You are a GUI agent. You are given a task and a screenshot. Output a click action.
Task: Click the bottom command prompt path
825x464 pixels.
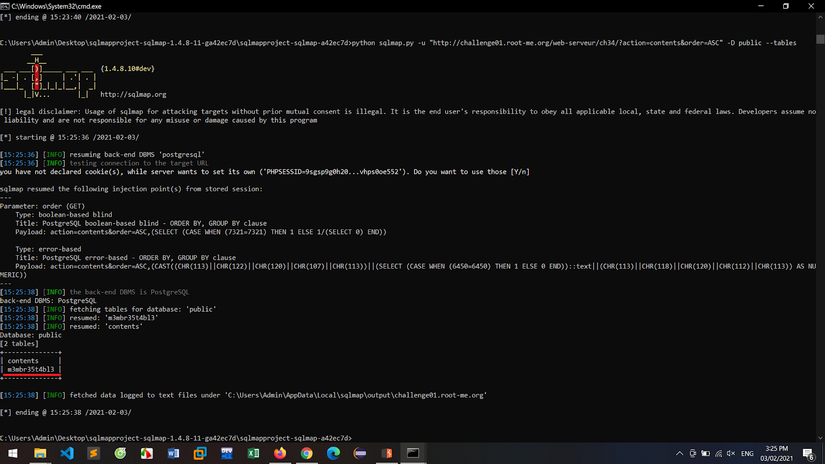(x=176, y=438)
